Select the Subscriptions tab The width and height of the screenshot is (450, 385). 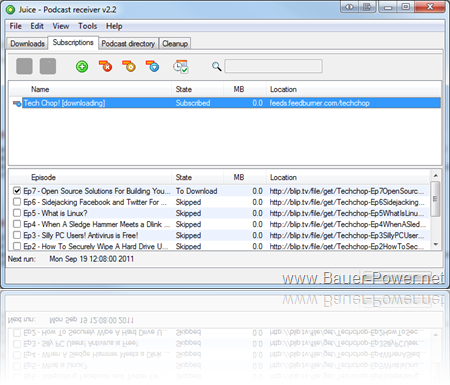pos(73,42)
